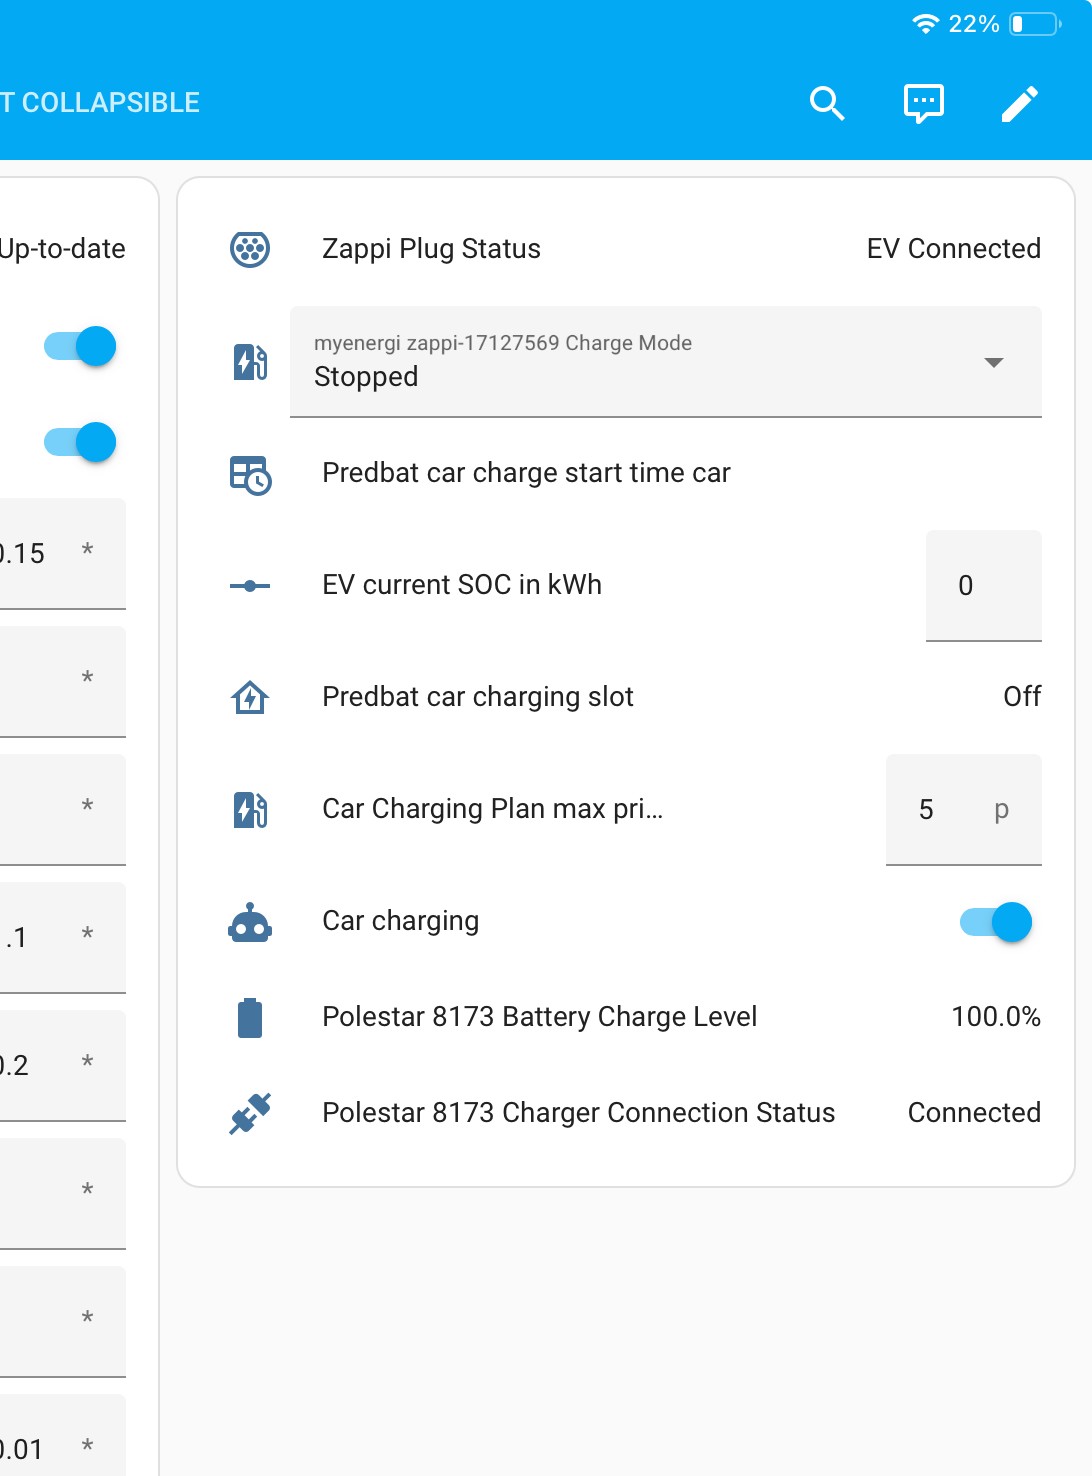Click the Predbat car charging slot Off value
This screenshot has width=1092, height=1476.
[1022, 697]
